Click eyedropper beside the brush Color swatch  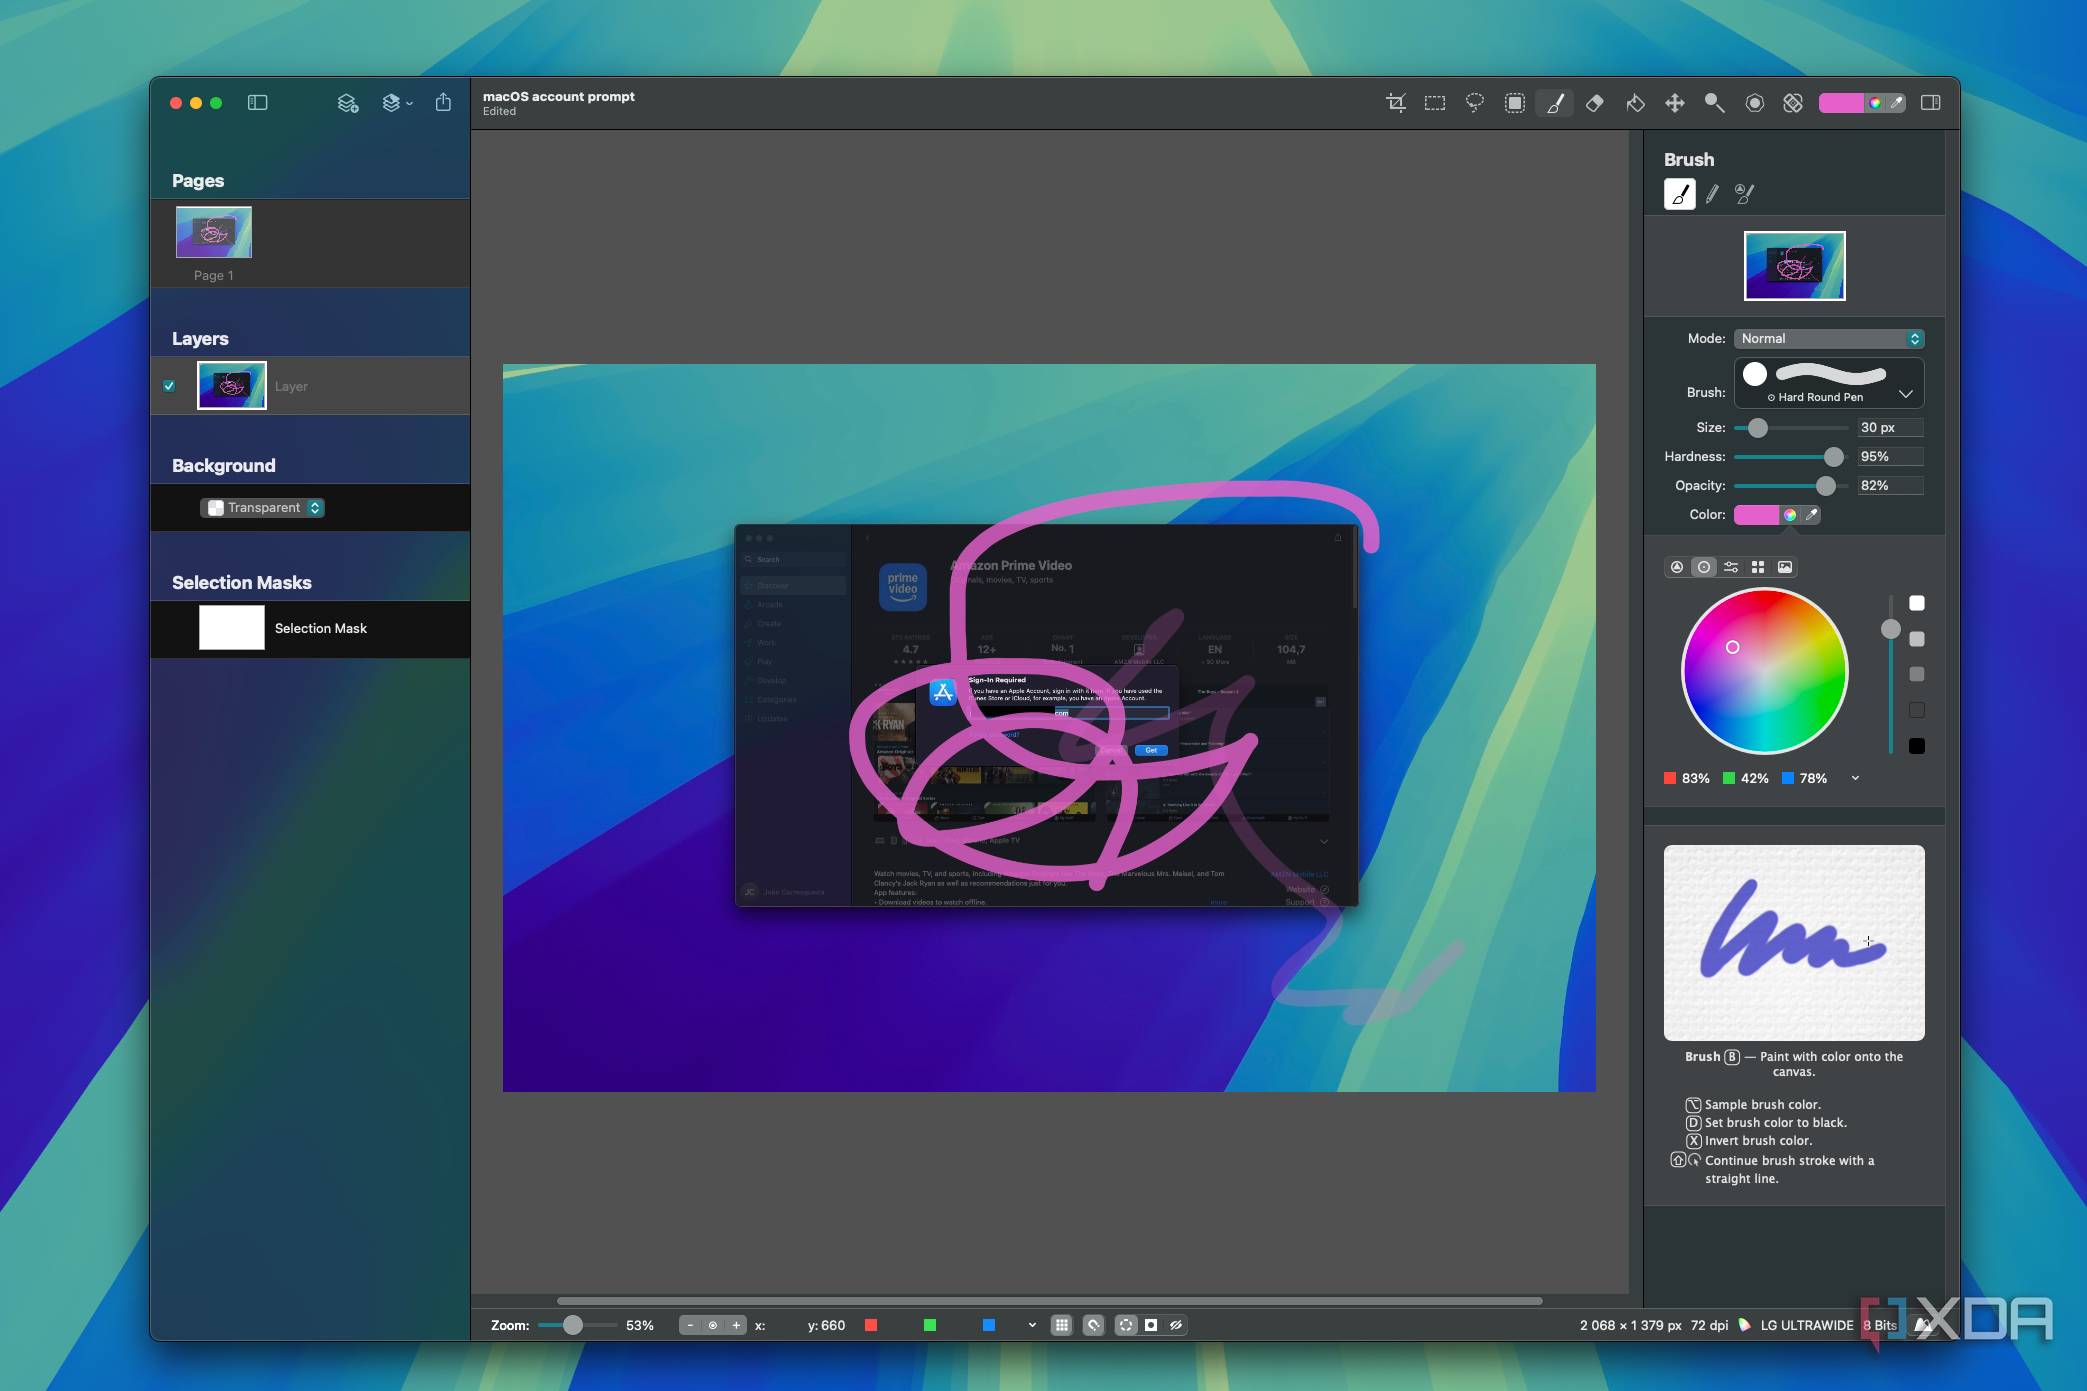pos(1811,515)
